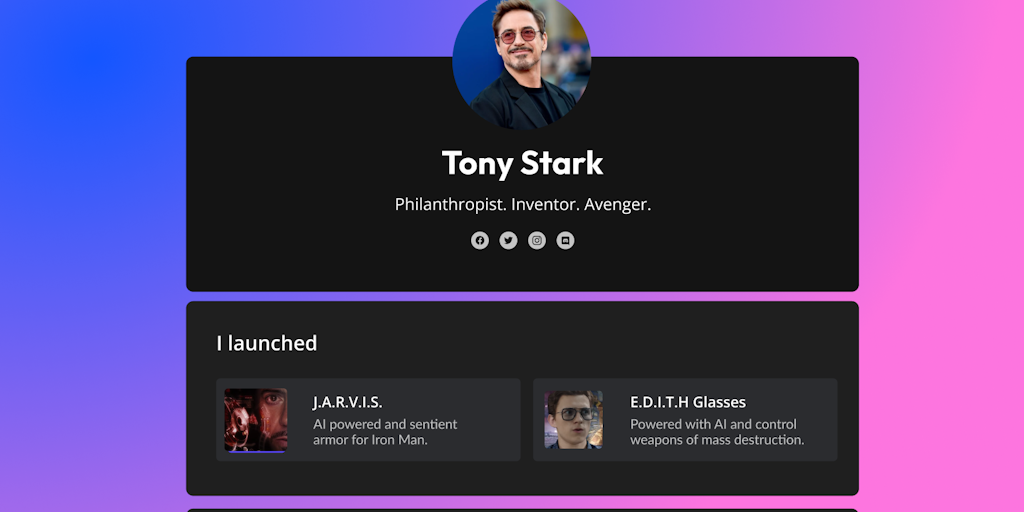Screen dimensions: 1024x512
Task: Click the "armor for Iron Man." text line
Action: tap(370, 440)
